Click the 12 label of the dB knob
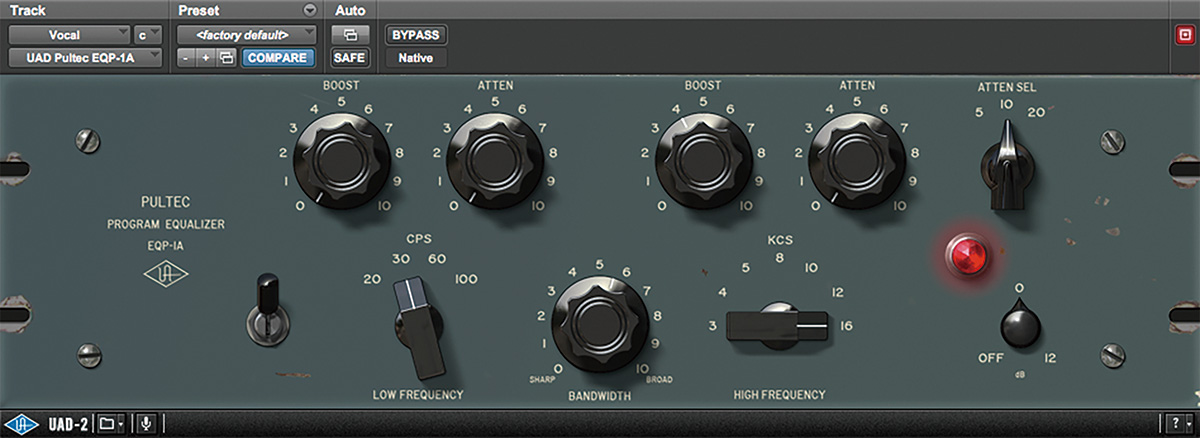The image size is (1200, 438). (x=1050, y=358)
